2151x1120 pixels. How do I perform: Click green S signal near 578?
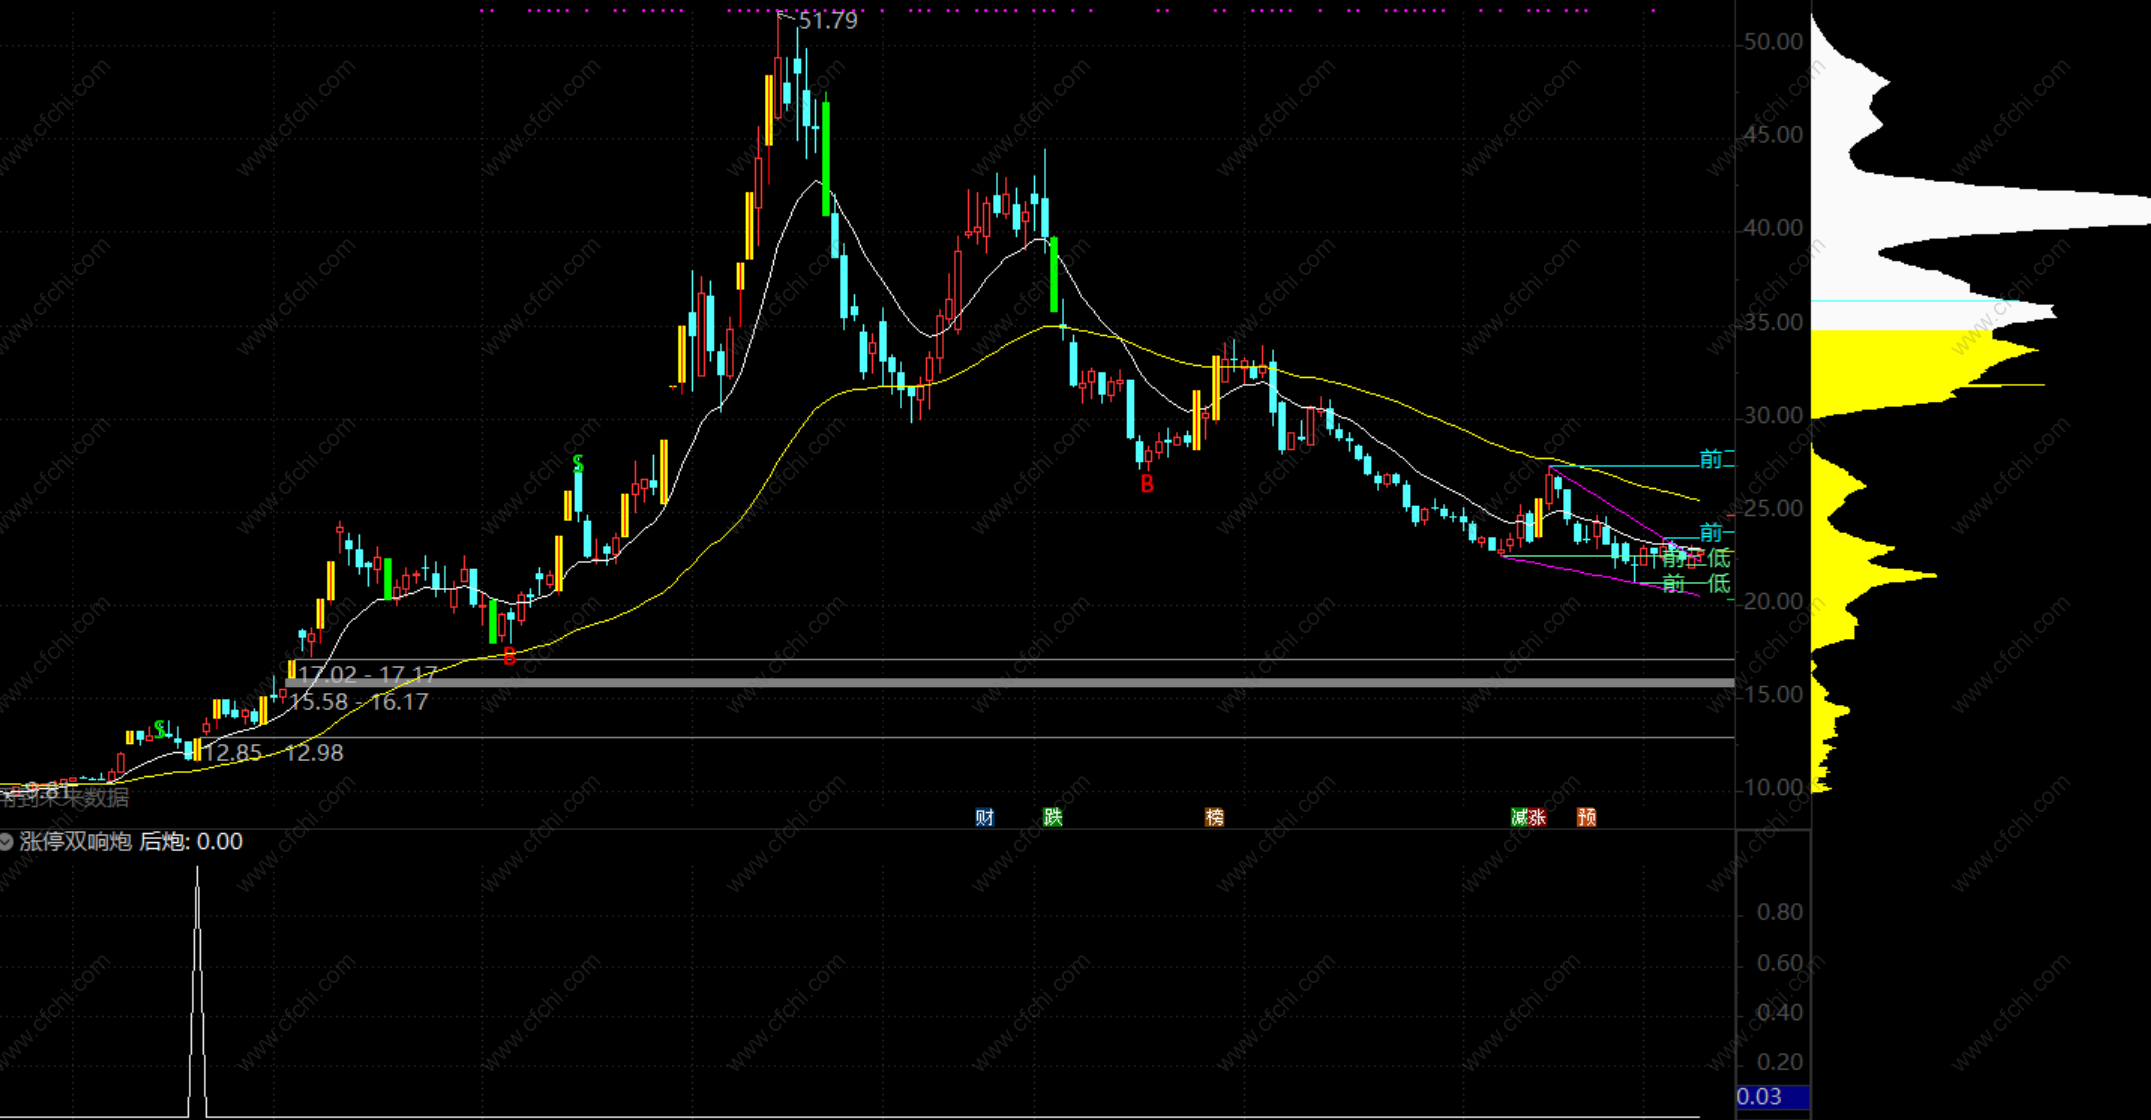pos(578,464)
